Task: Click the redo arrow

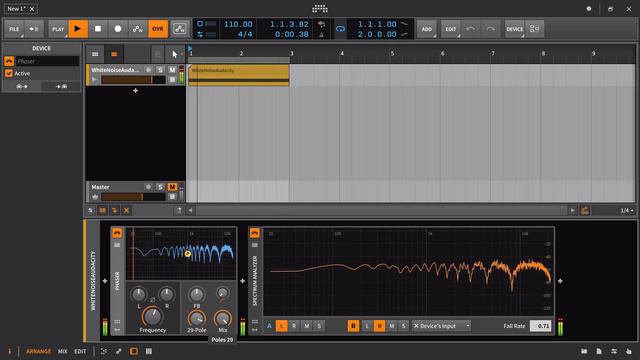Action: 490,29
